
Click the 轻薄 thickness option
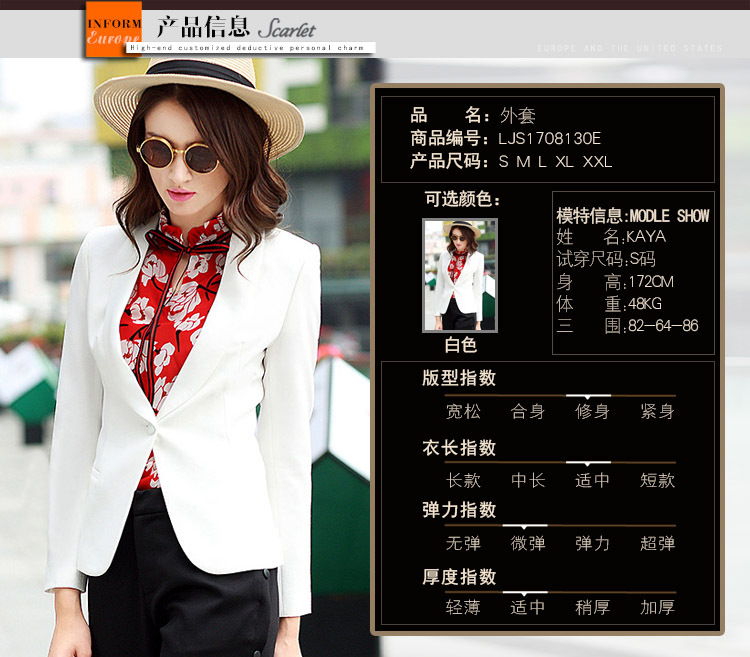[463, 607]
